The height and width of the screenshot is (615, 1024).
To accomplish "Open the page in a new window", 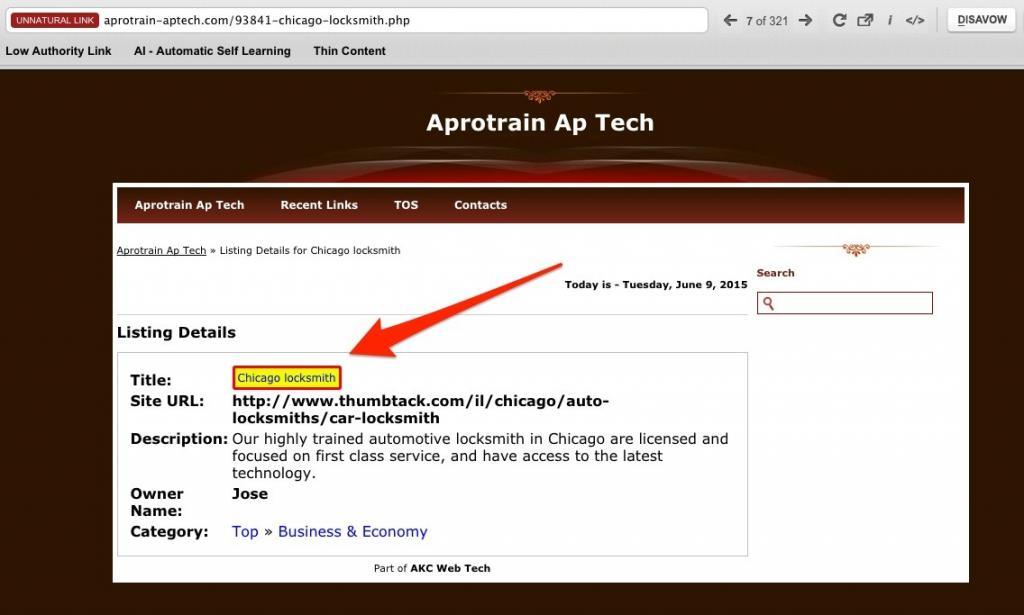I will click(865, 19).
